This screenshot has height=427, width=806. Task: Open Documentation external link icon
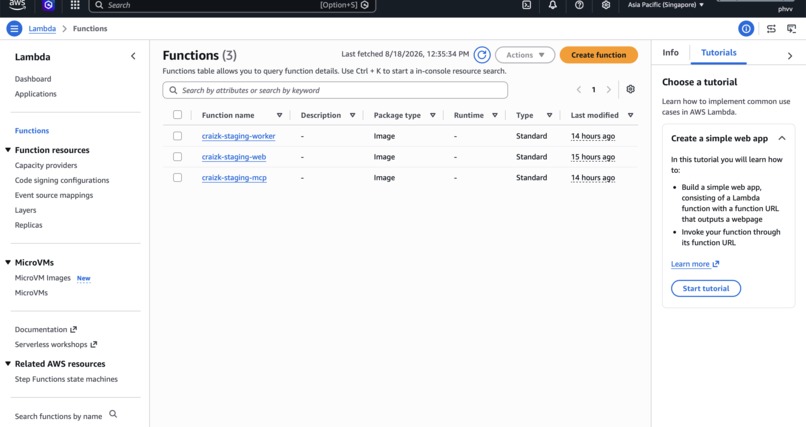coord(74,329)
